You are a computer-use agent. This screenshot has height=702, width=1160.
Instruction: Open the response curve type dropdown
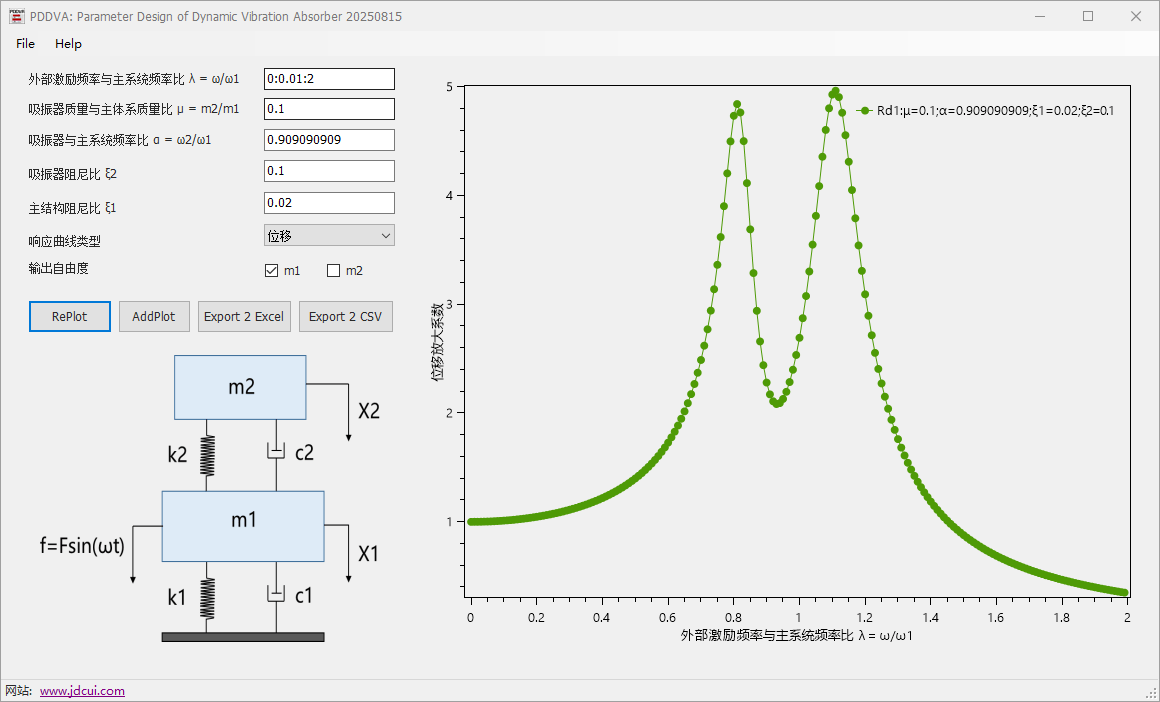click(x=329, y=235)
